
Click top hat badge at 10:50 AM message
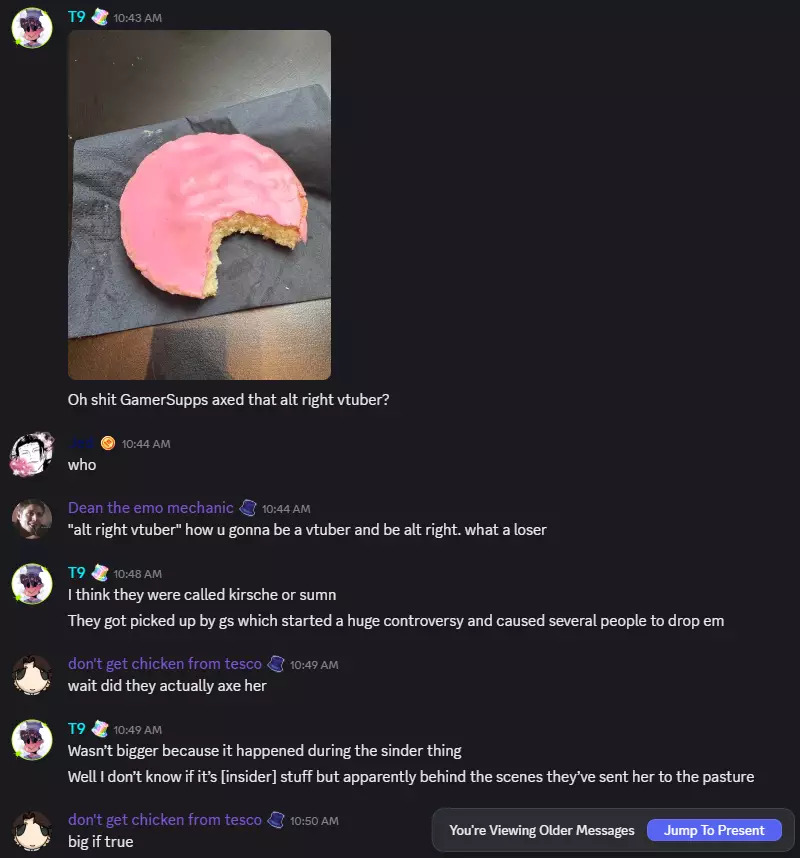[276, 820]
